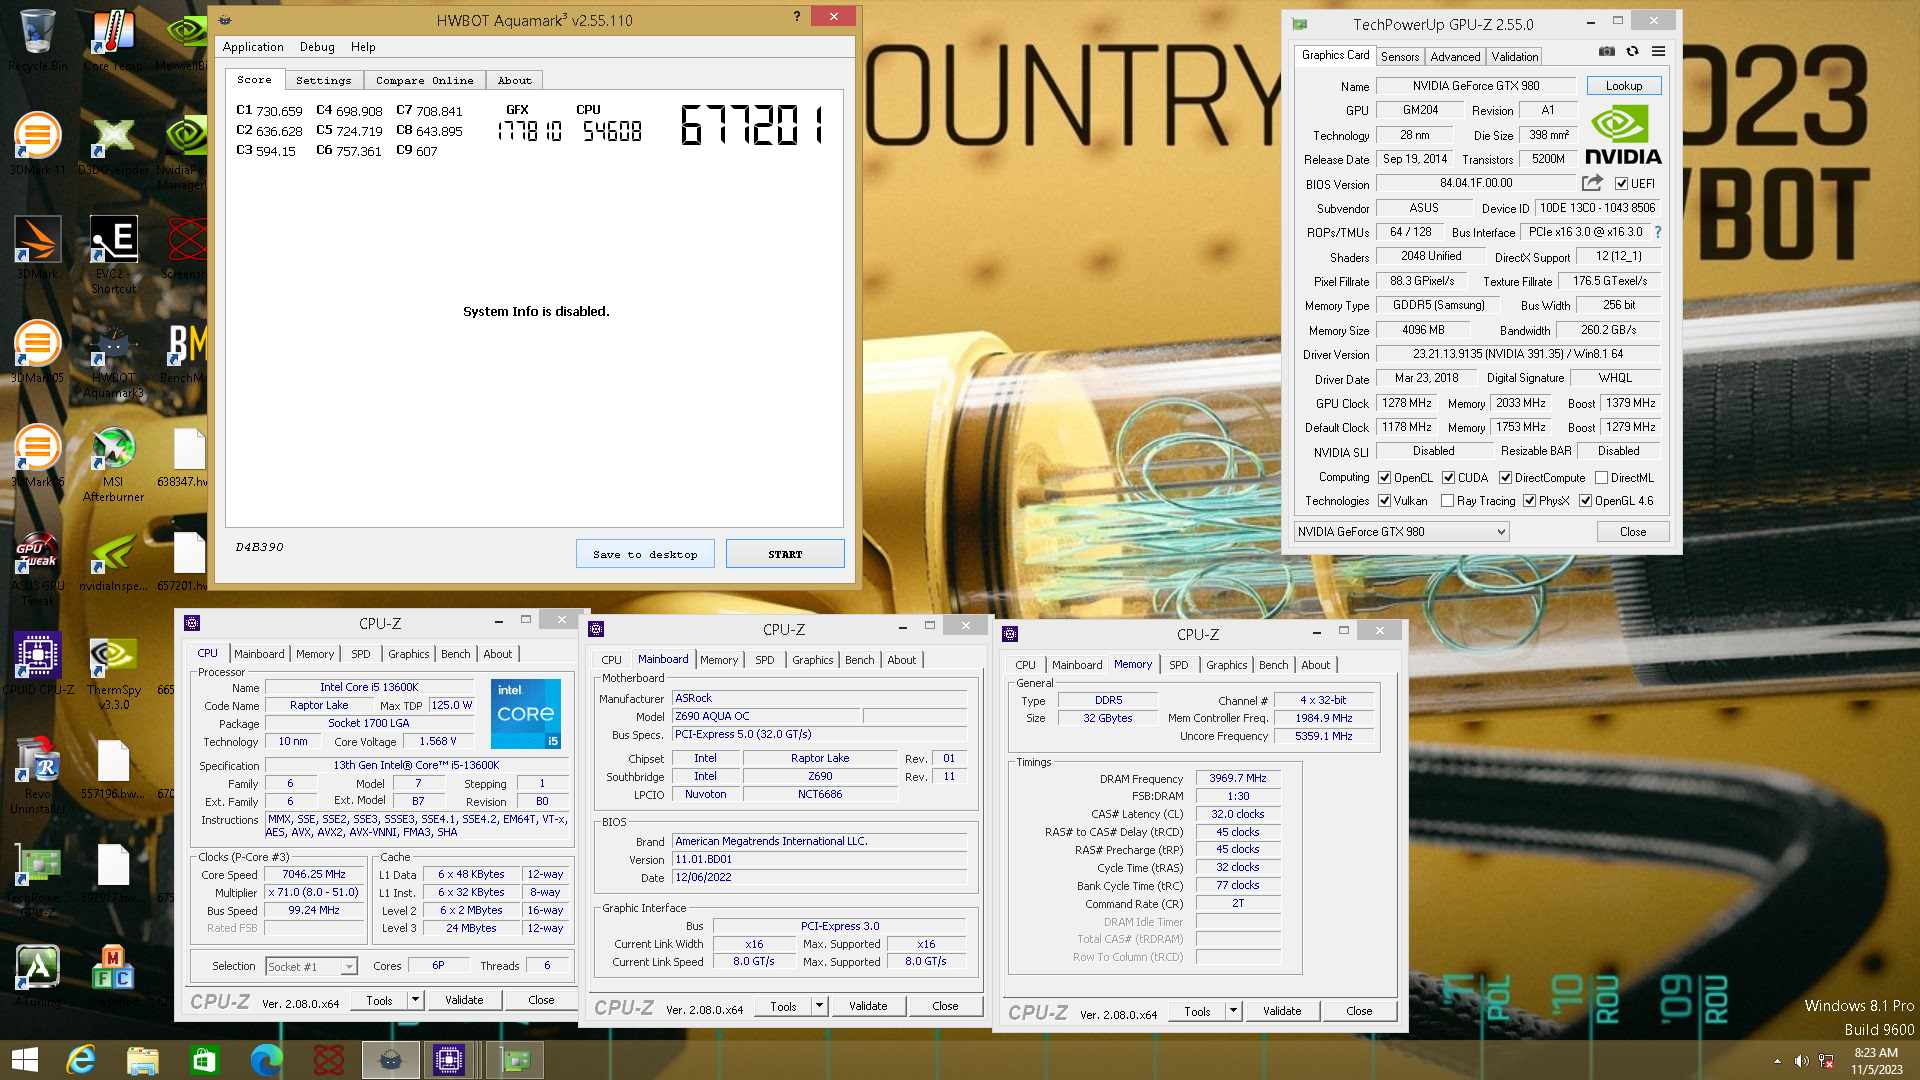Screen dimensions: 1920x1080
Task: Toggle the OpenCL checkbox
Action: coord(1384,477)
